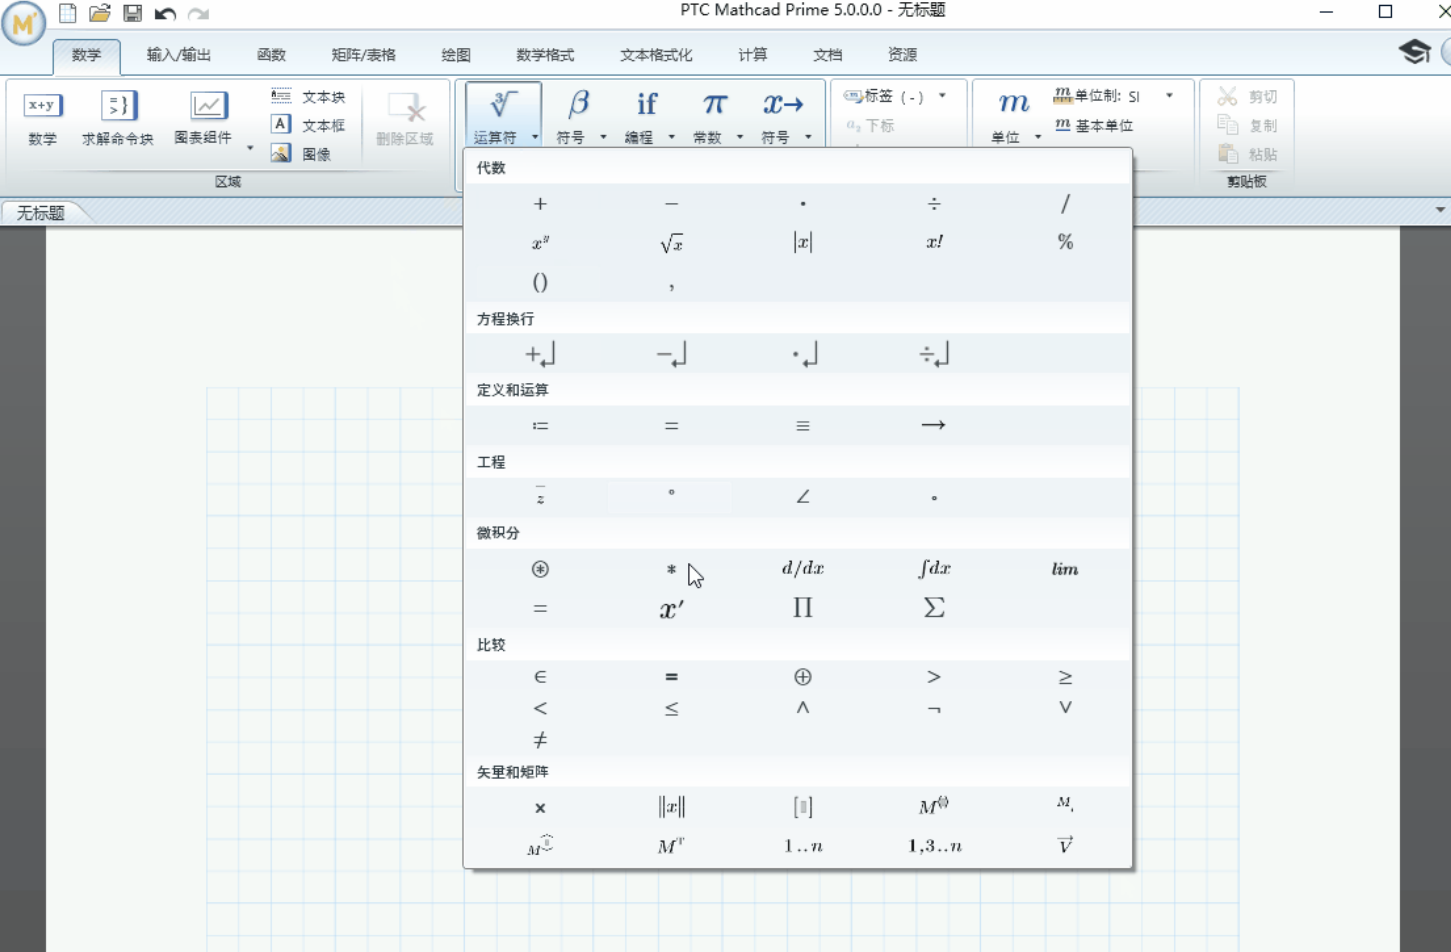Insert the not-equal ≠ comparison operator
Viewport: 1451px width, 952px height.
click(x=540, y=740)
